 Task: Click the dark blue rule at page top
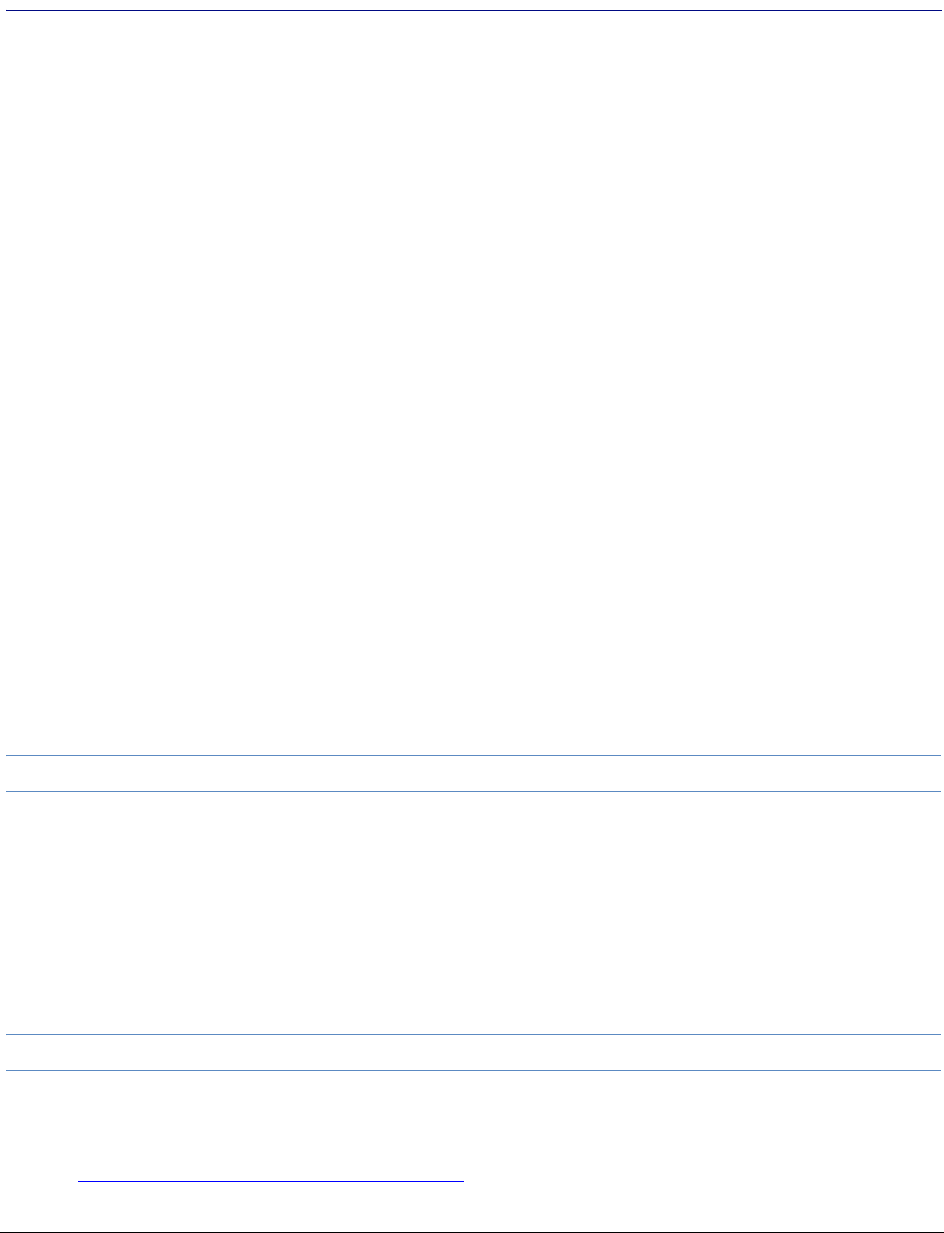[472, 10]
